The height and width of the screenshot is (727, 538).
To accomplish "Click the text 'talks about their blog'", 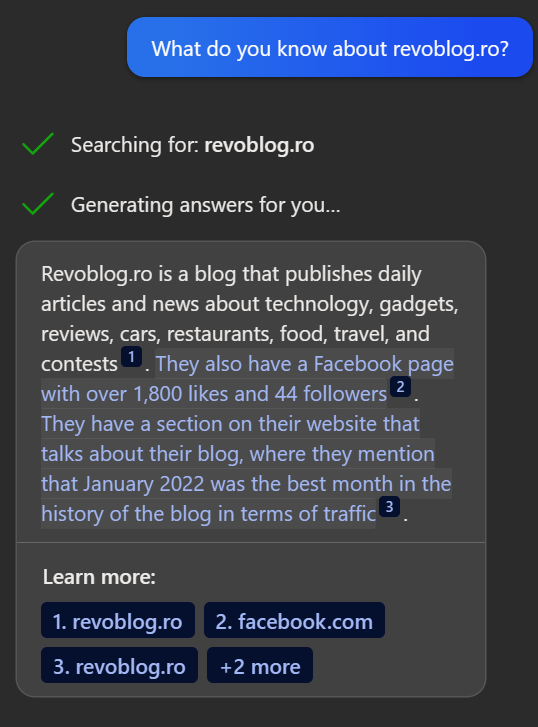I will click(142, 454).
